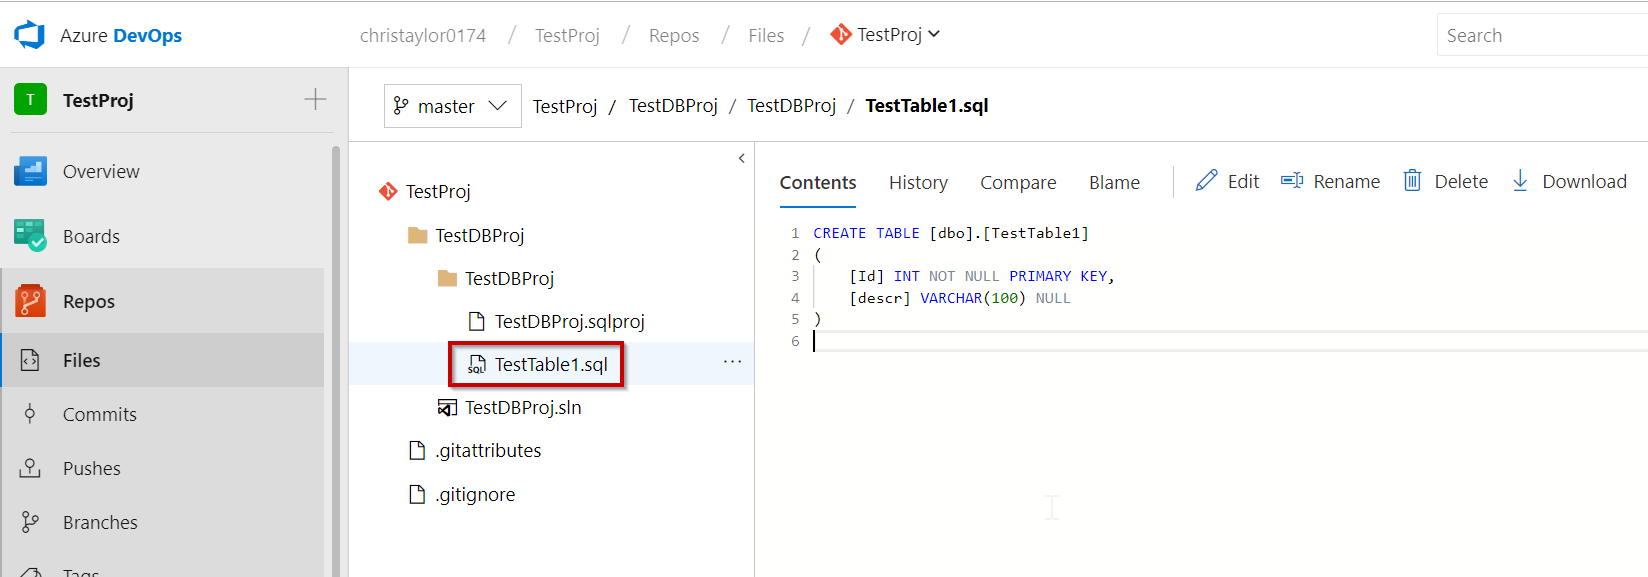The image size is (1648, 577).
Task: Open Boards from the sidebar
Action: (x=90, y=236)
